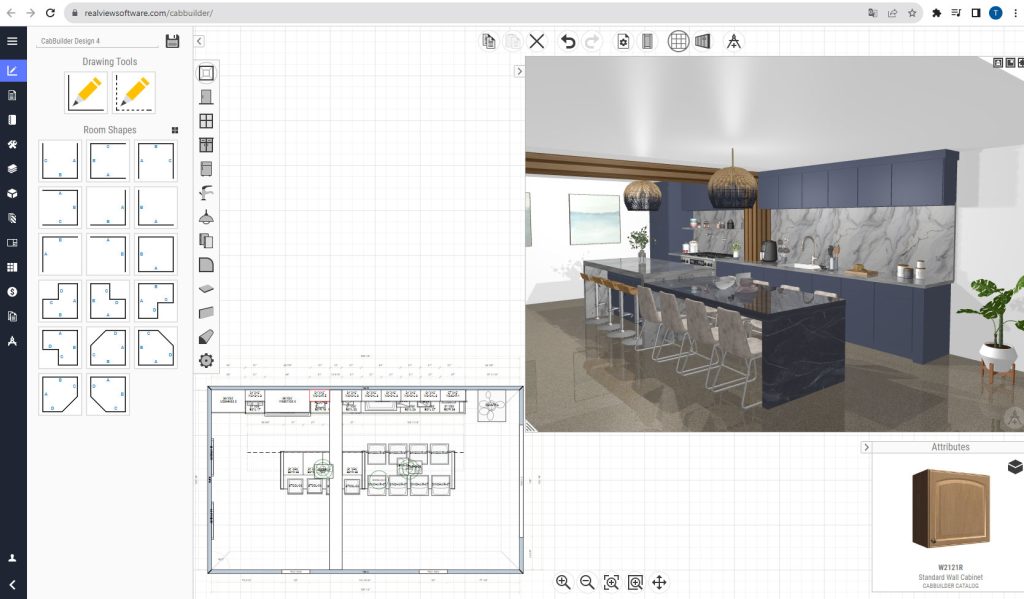Open the hamburger menu in the dark sidebar
1024x599 pixels.
click(12, 40)
